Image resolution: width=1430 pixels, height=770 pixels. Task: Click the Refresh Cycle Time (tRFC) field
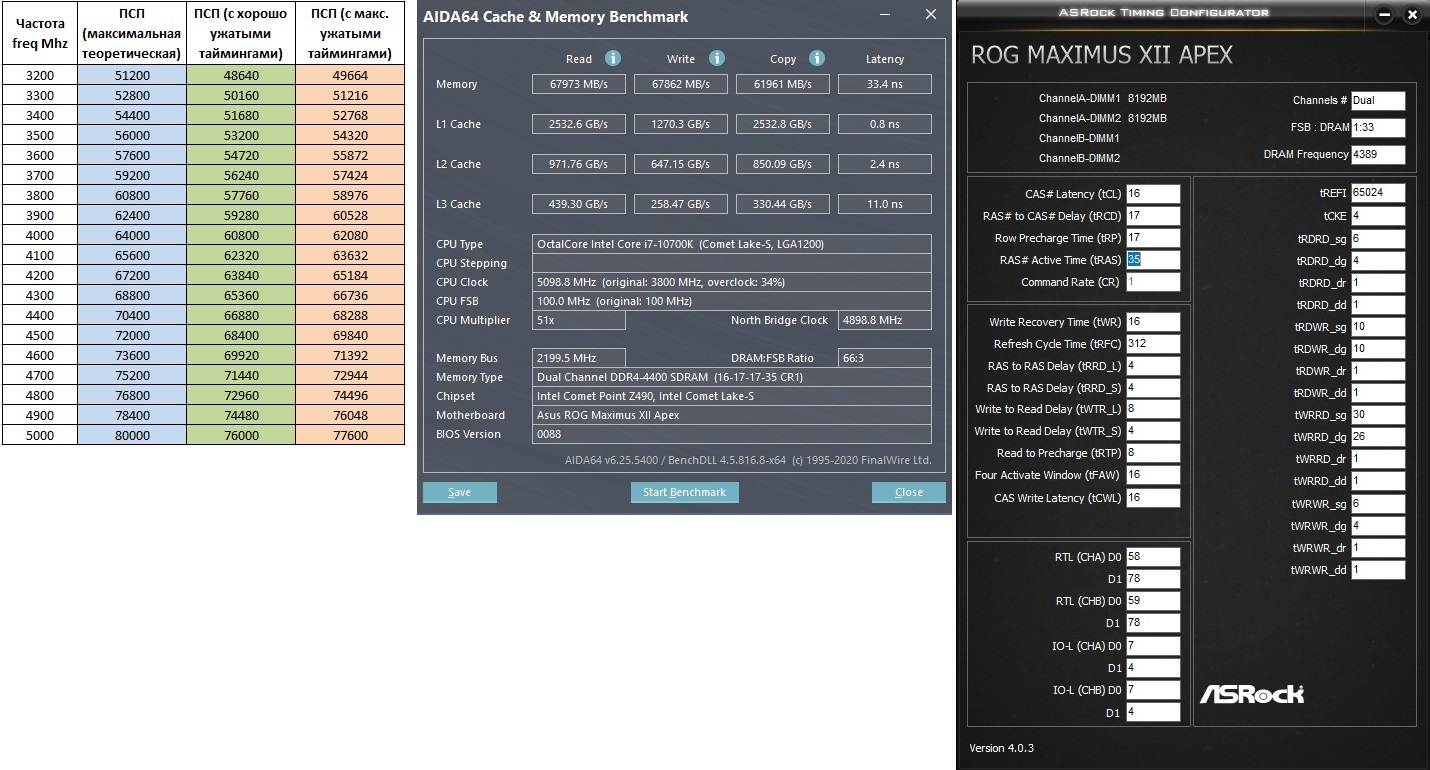tap(1153, 344)
